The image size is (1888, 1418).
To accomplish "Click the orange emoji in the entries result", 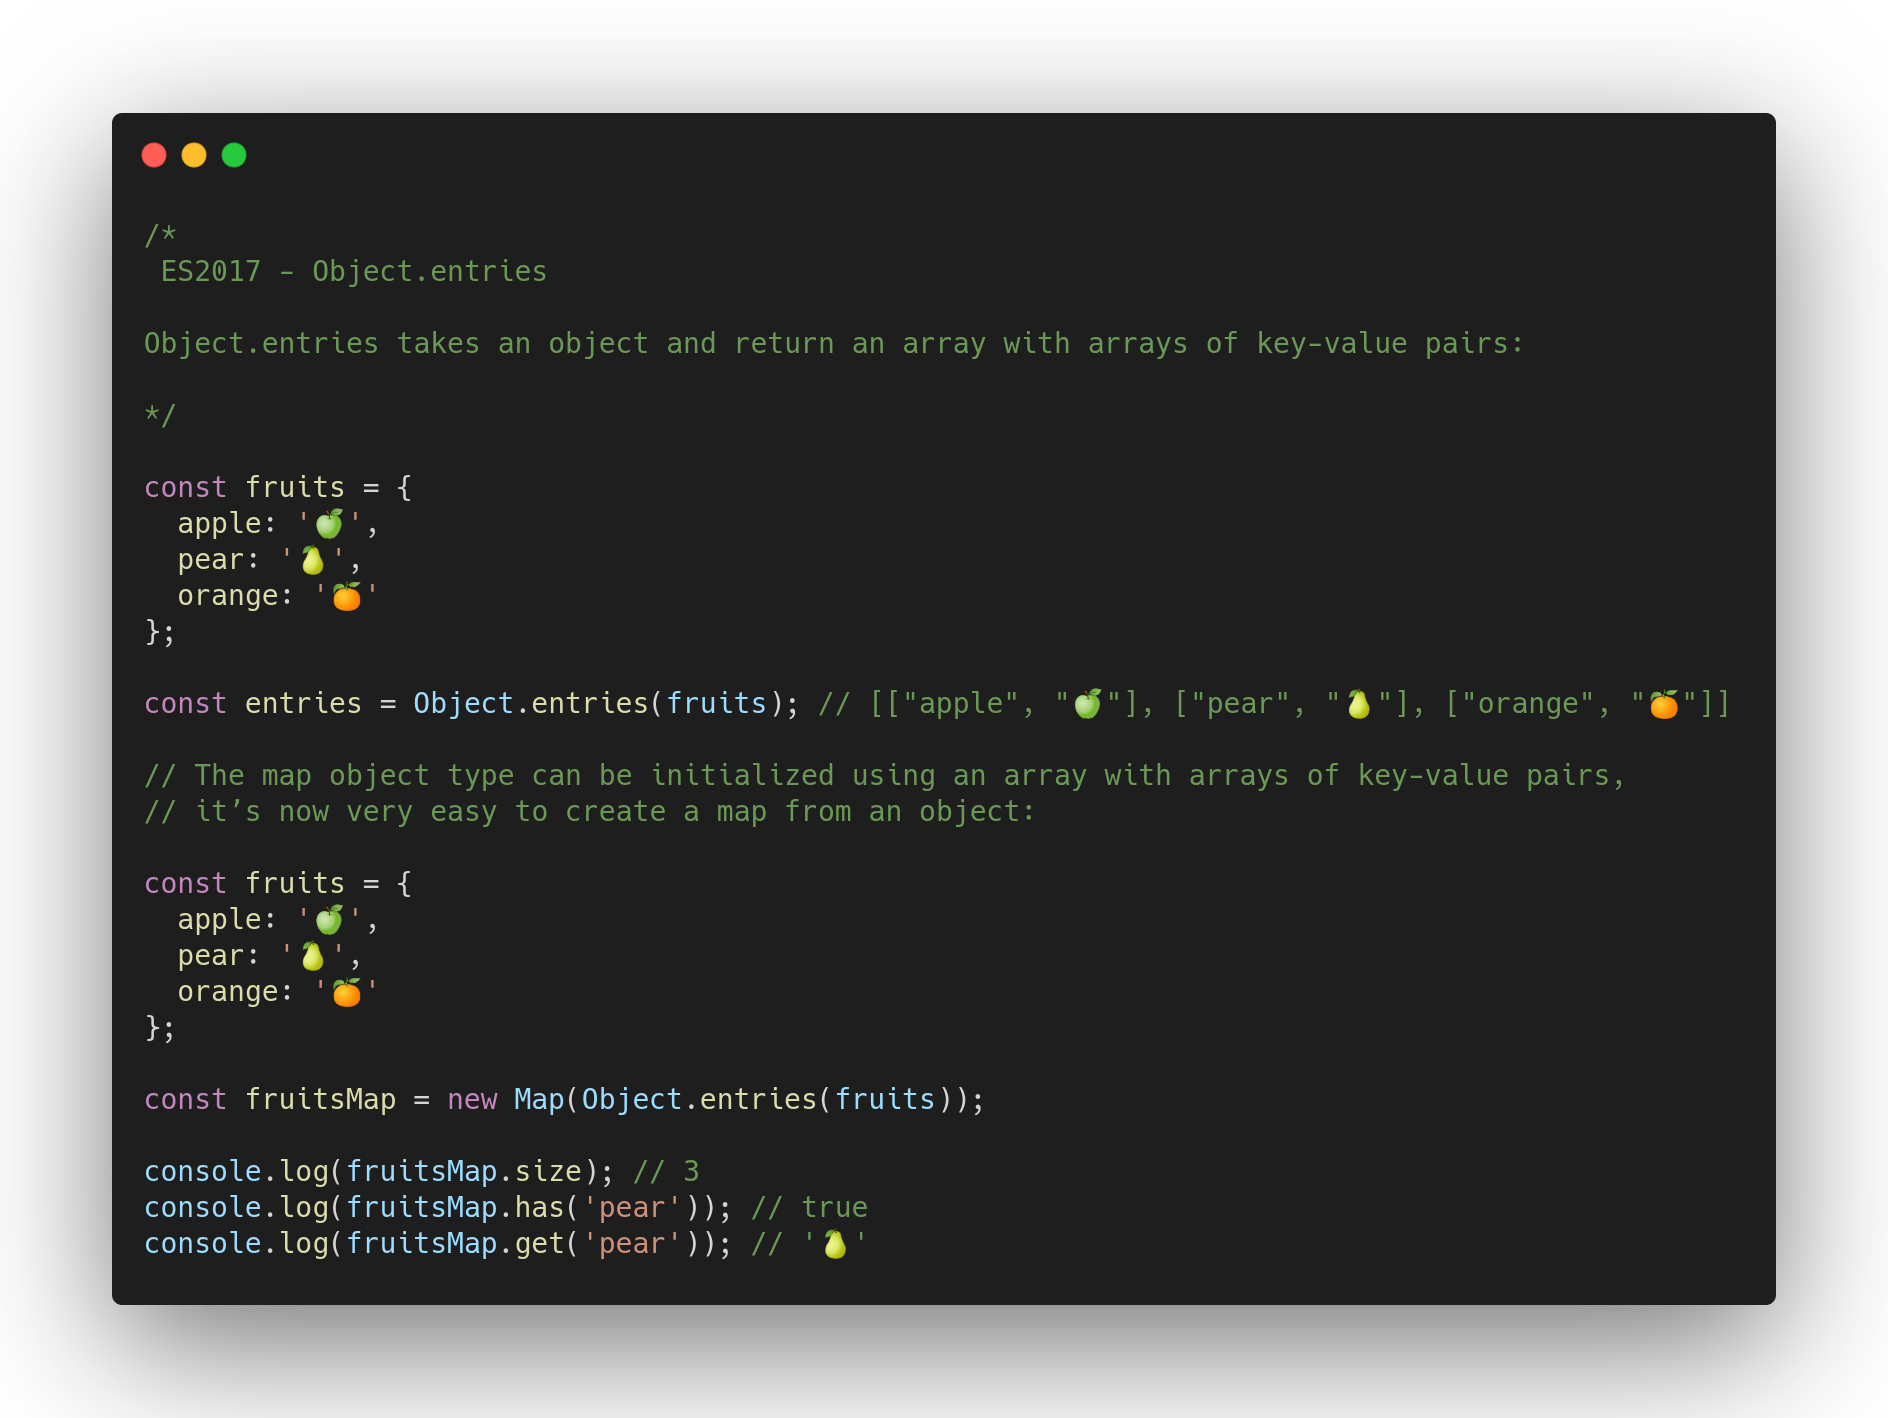I will coord(1662,703).
